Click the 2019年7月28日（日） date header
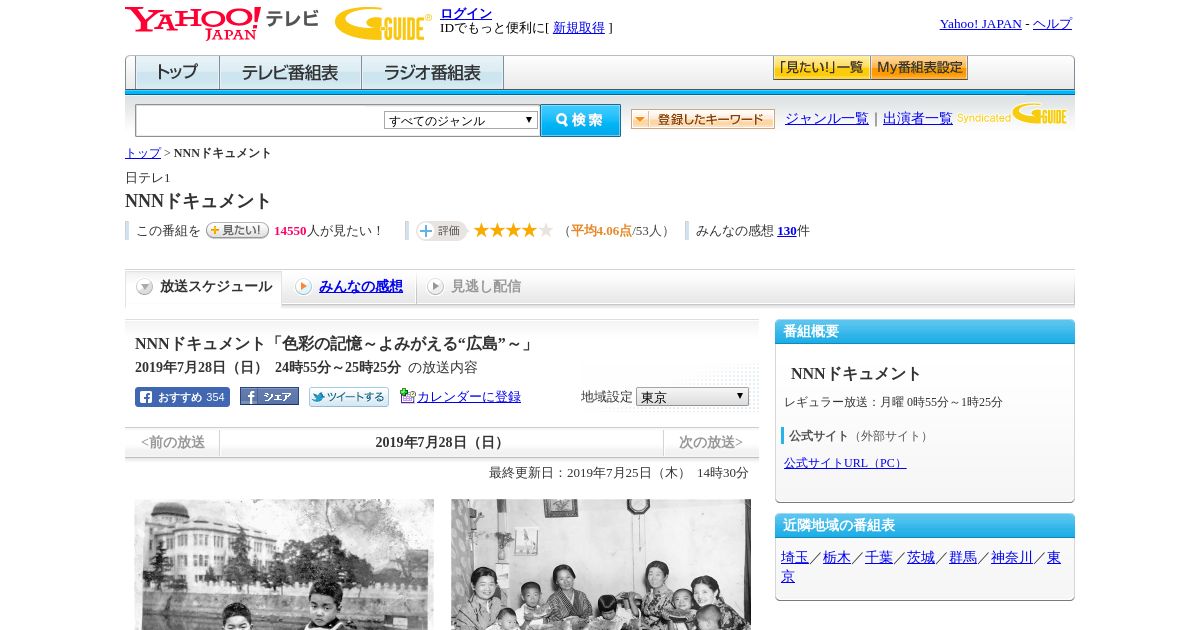 tap(441, 442)
